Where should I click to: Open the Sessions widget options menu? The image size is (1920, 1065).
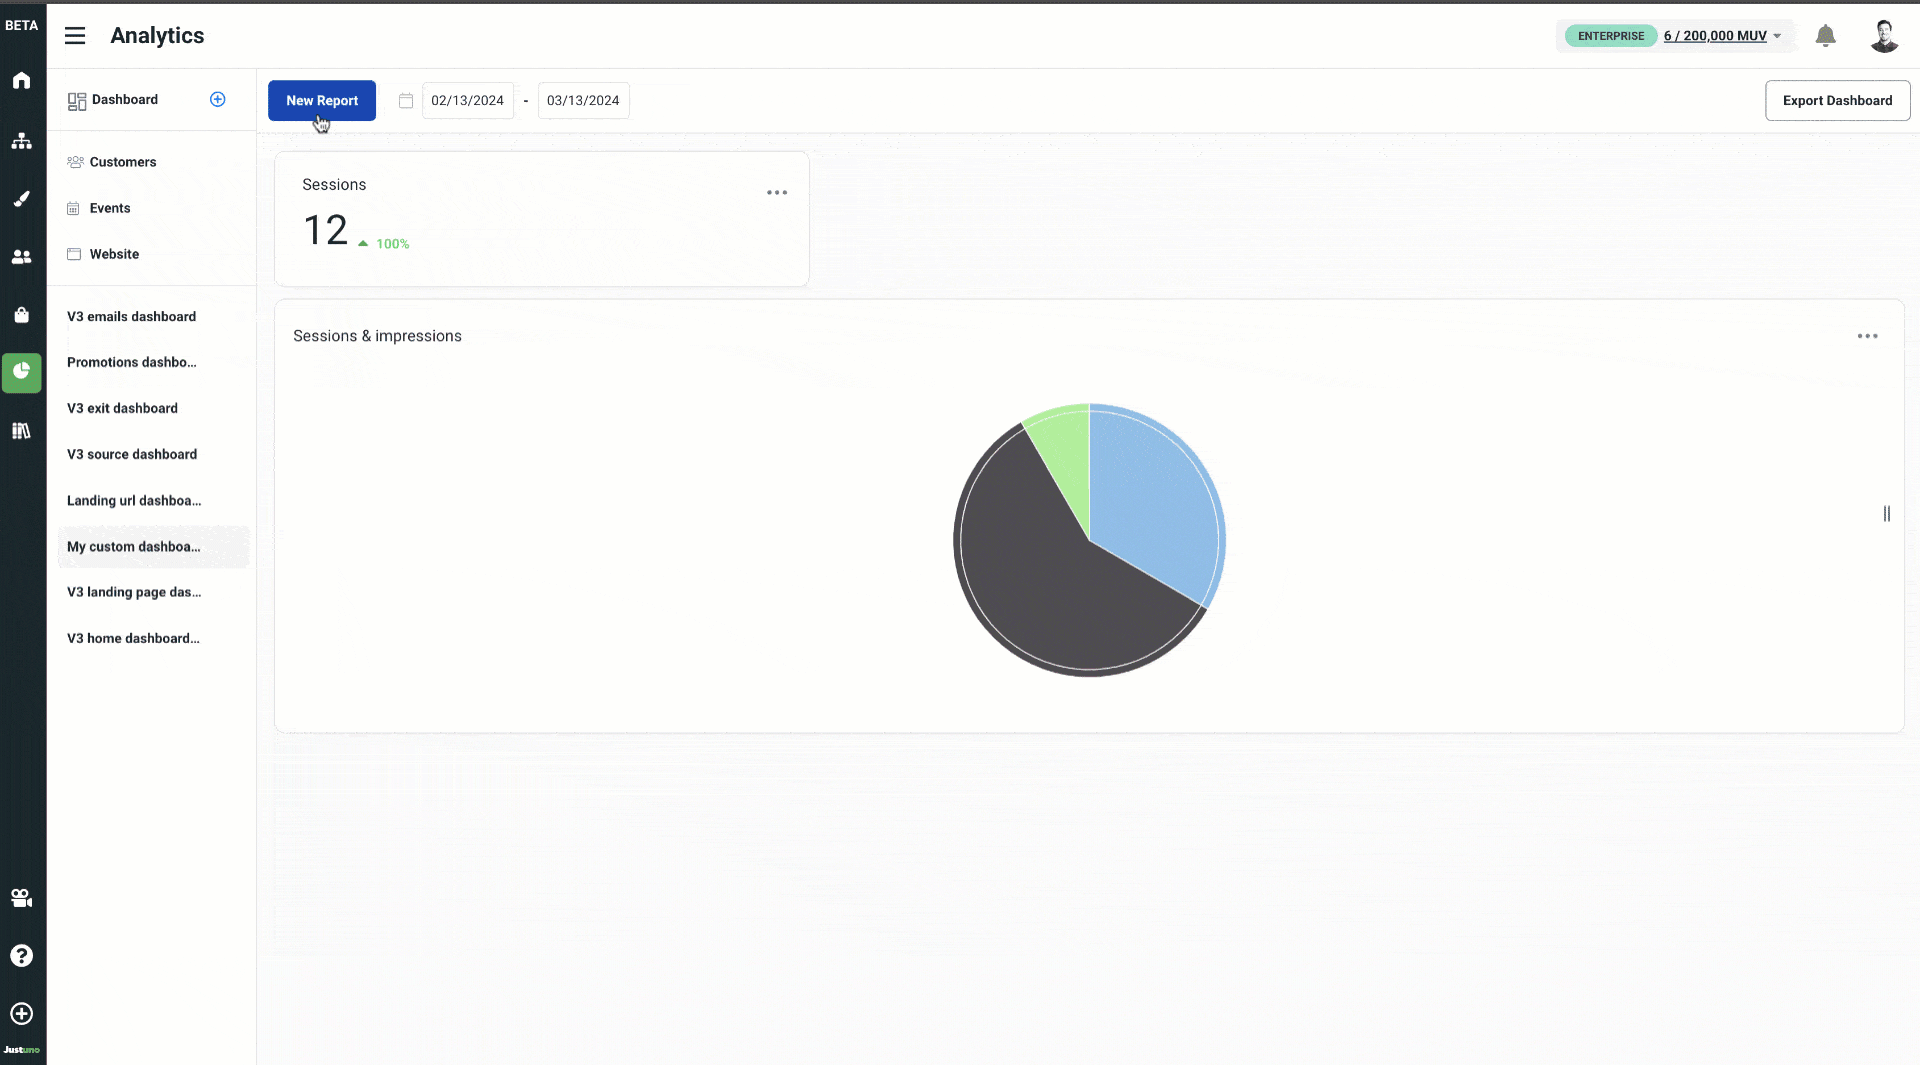click(x=777, y=192)
